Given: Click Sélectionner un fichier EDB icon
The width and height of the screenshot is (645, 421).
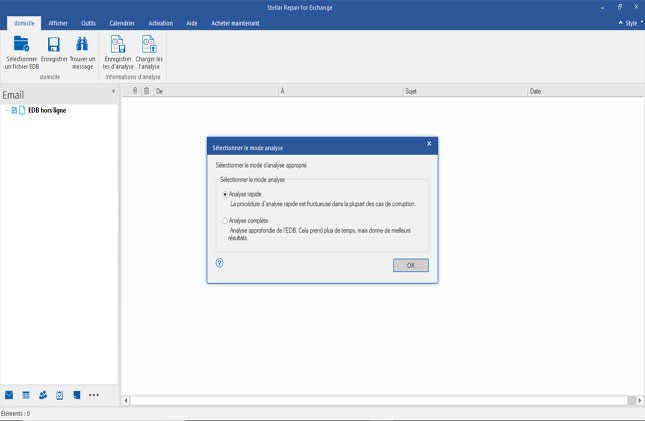Looking at the screenshot, I should click(21, 44).
